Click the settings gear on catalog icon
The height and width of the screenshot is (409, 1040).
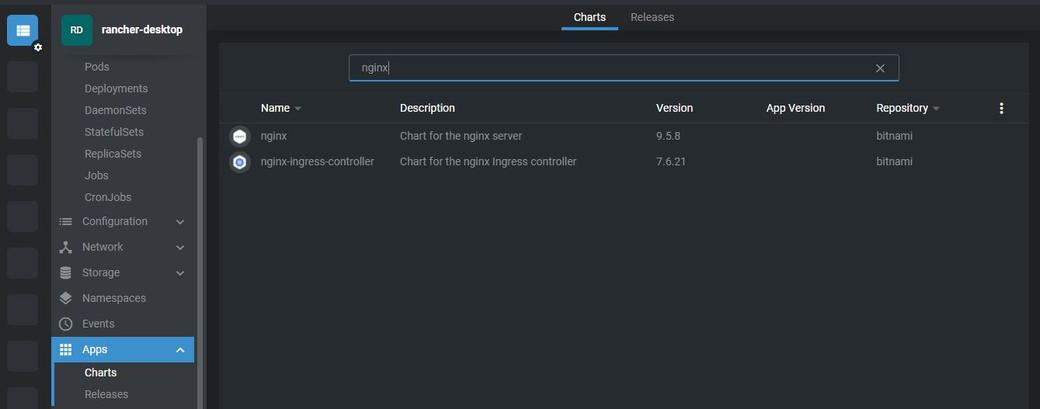(x=38, y=48)
